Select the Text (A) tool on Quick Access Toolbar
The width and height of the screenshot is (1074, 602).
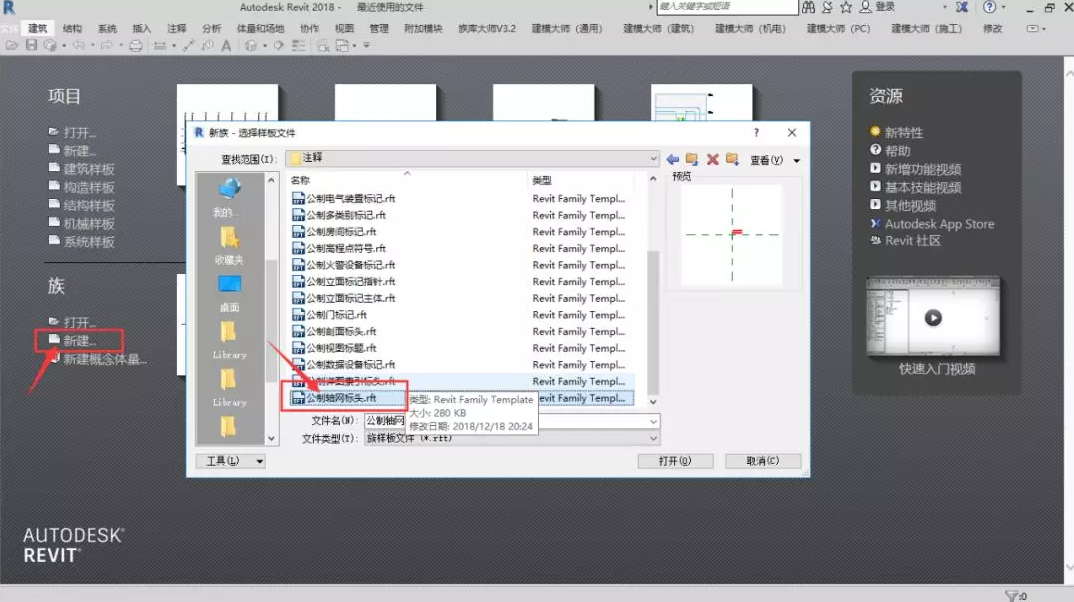pos(228,45)
